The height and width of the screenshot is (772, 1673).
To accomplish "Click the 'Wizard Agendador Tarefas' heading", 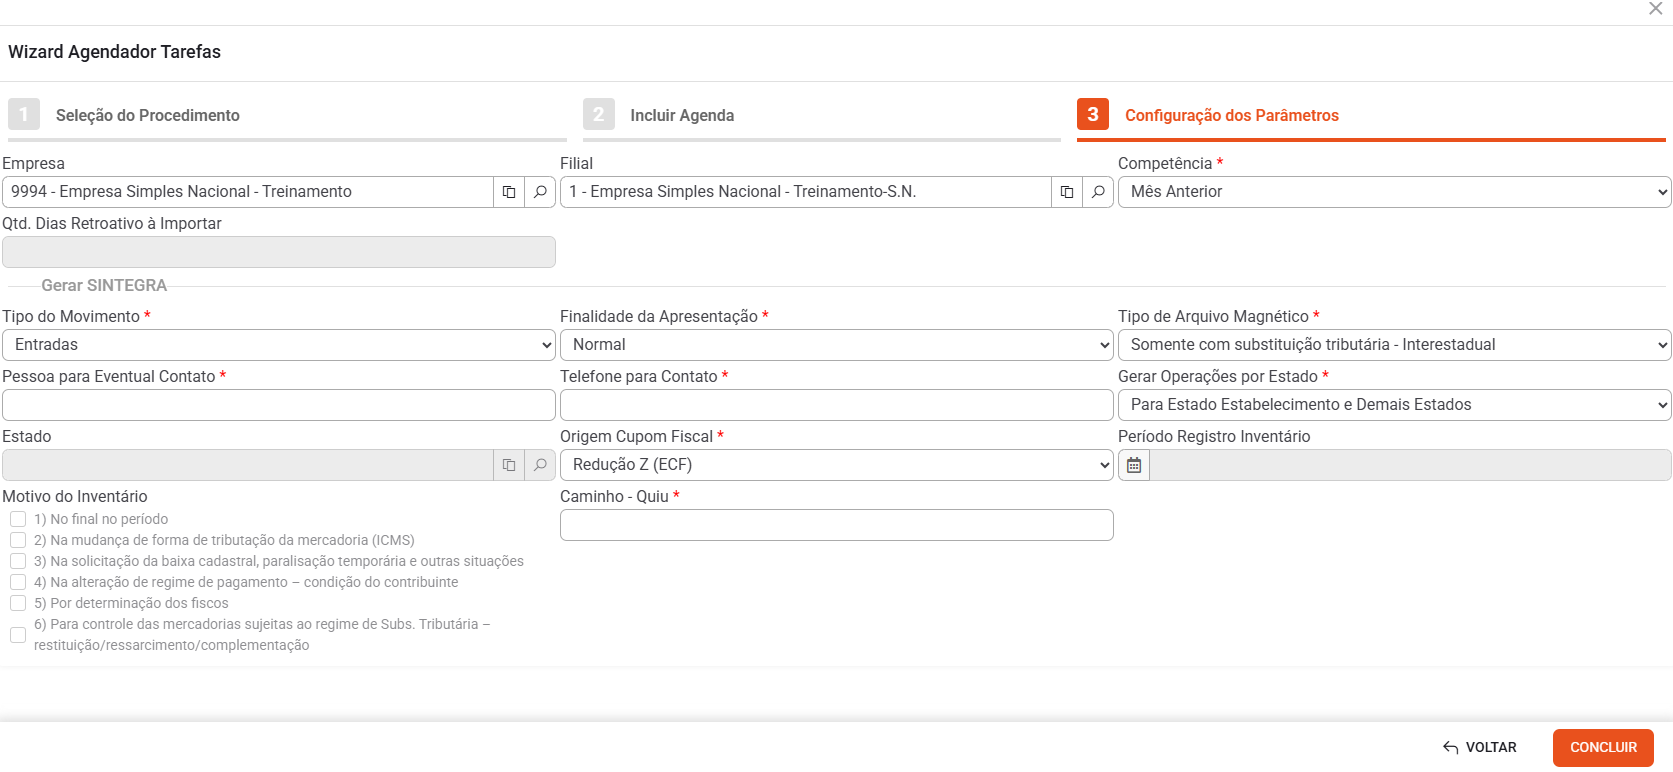I will tap(115, 52).
